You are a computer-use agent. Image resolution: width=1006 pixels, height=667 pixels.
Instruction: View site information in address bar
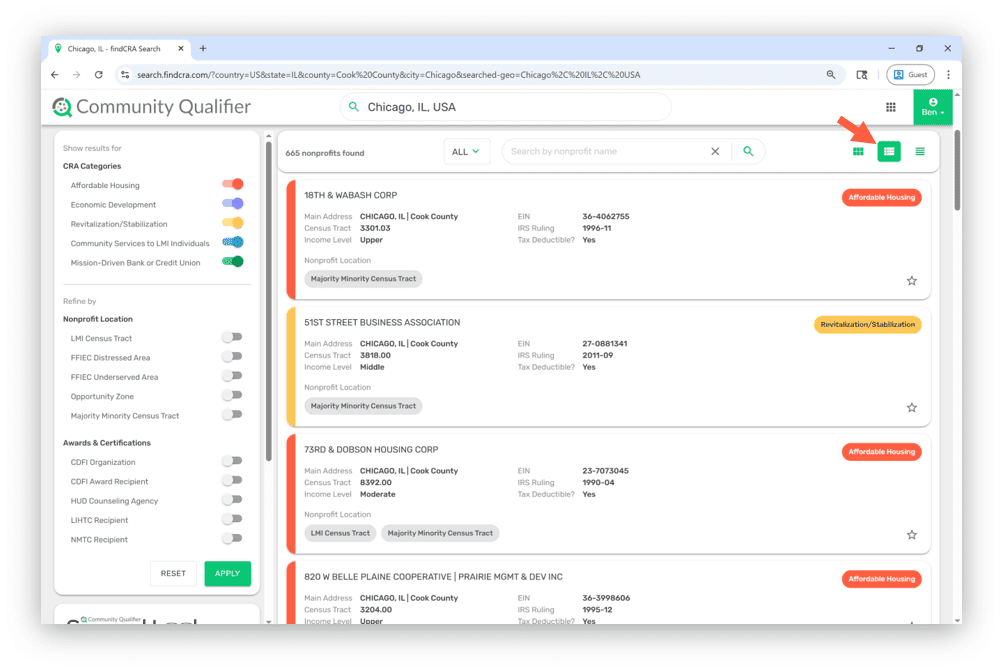125,75
